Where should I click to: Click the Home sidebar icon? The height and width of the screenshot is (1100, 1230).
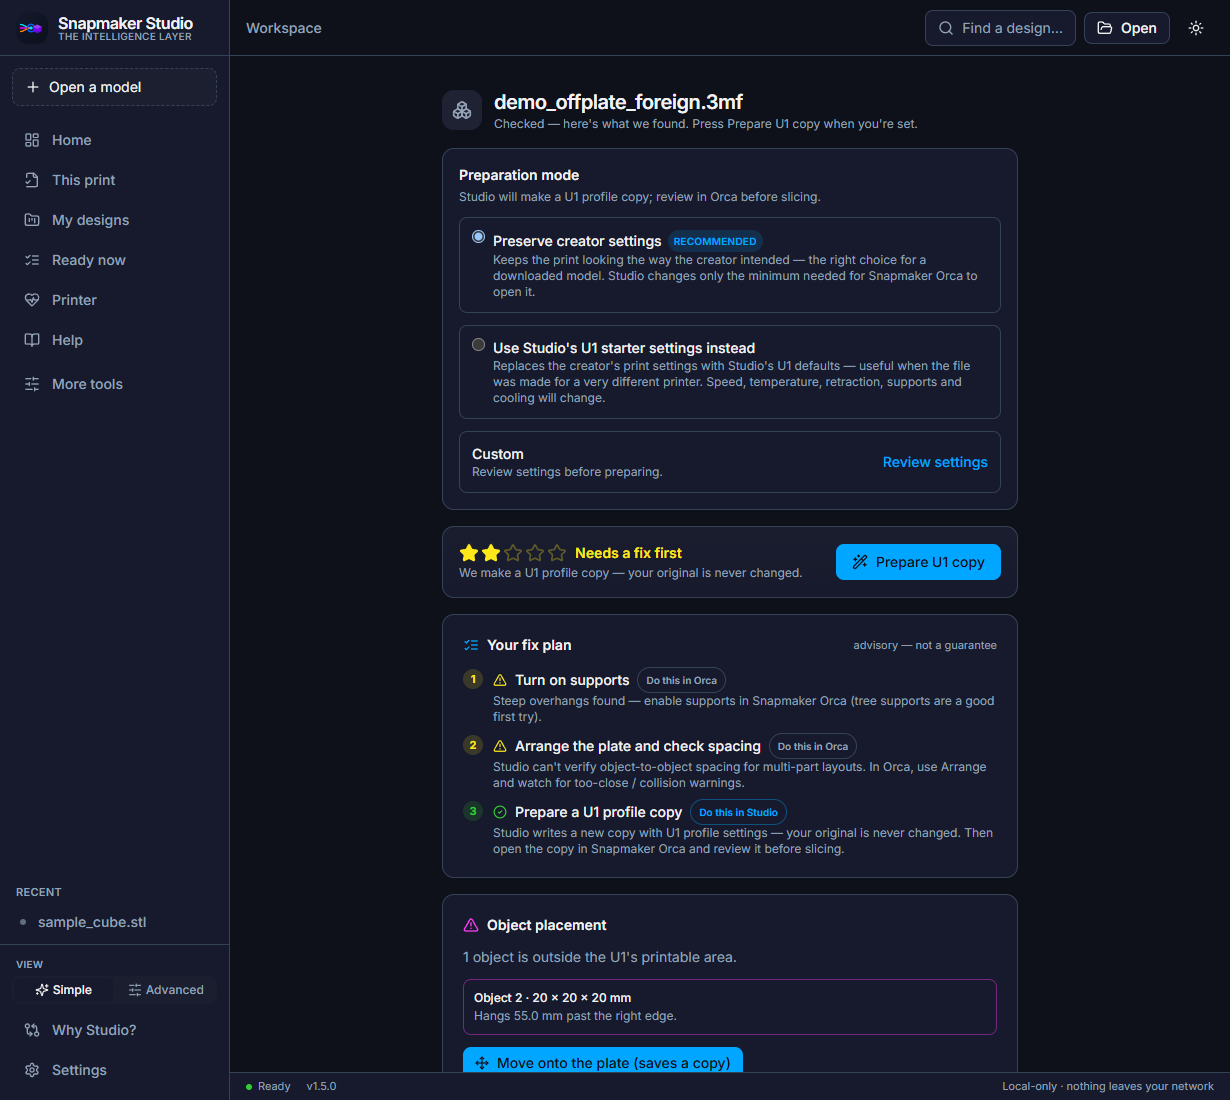pos(32,140)
